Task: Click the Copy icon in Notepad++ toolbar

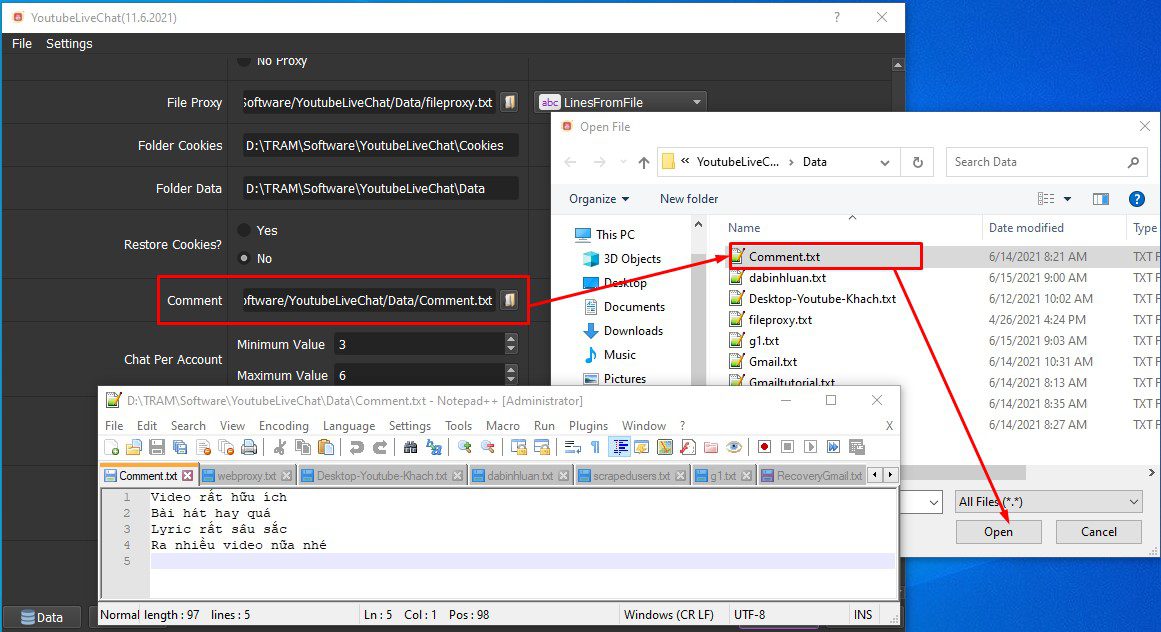Action: [303, 447]
